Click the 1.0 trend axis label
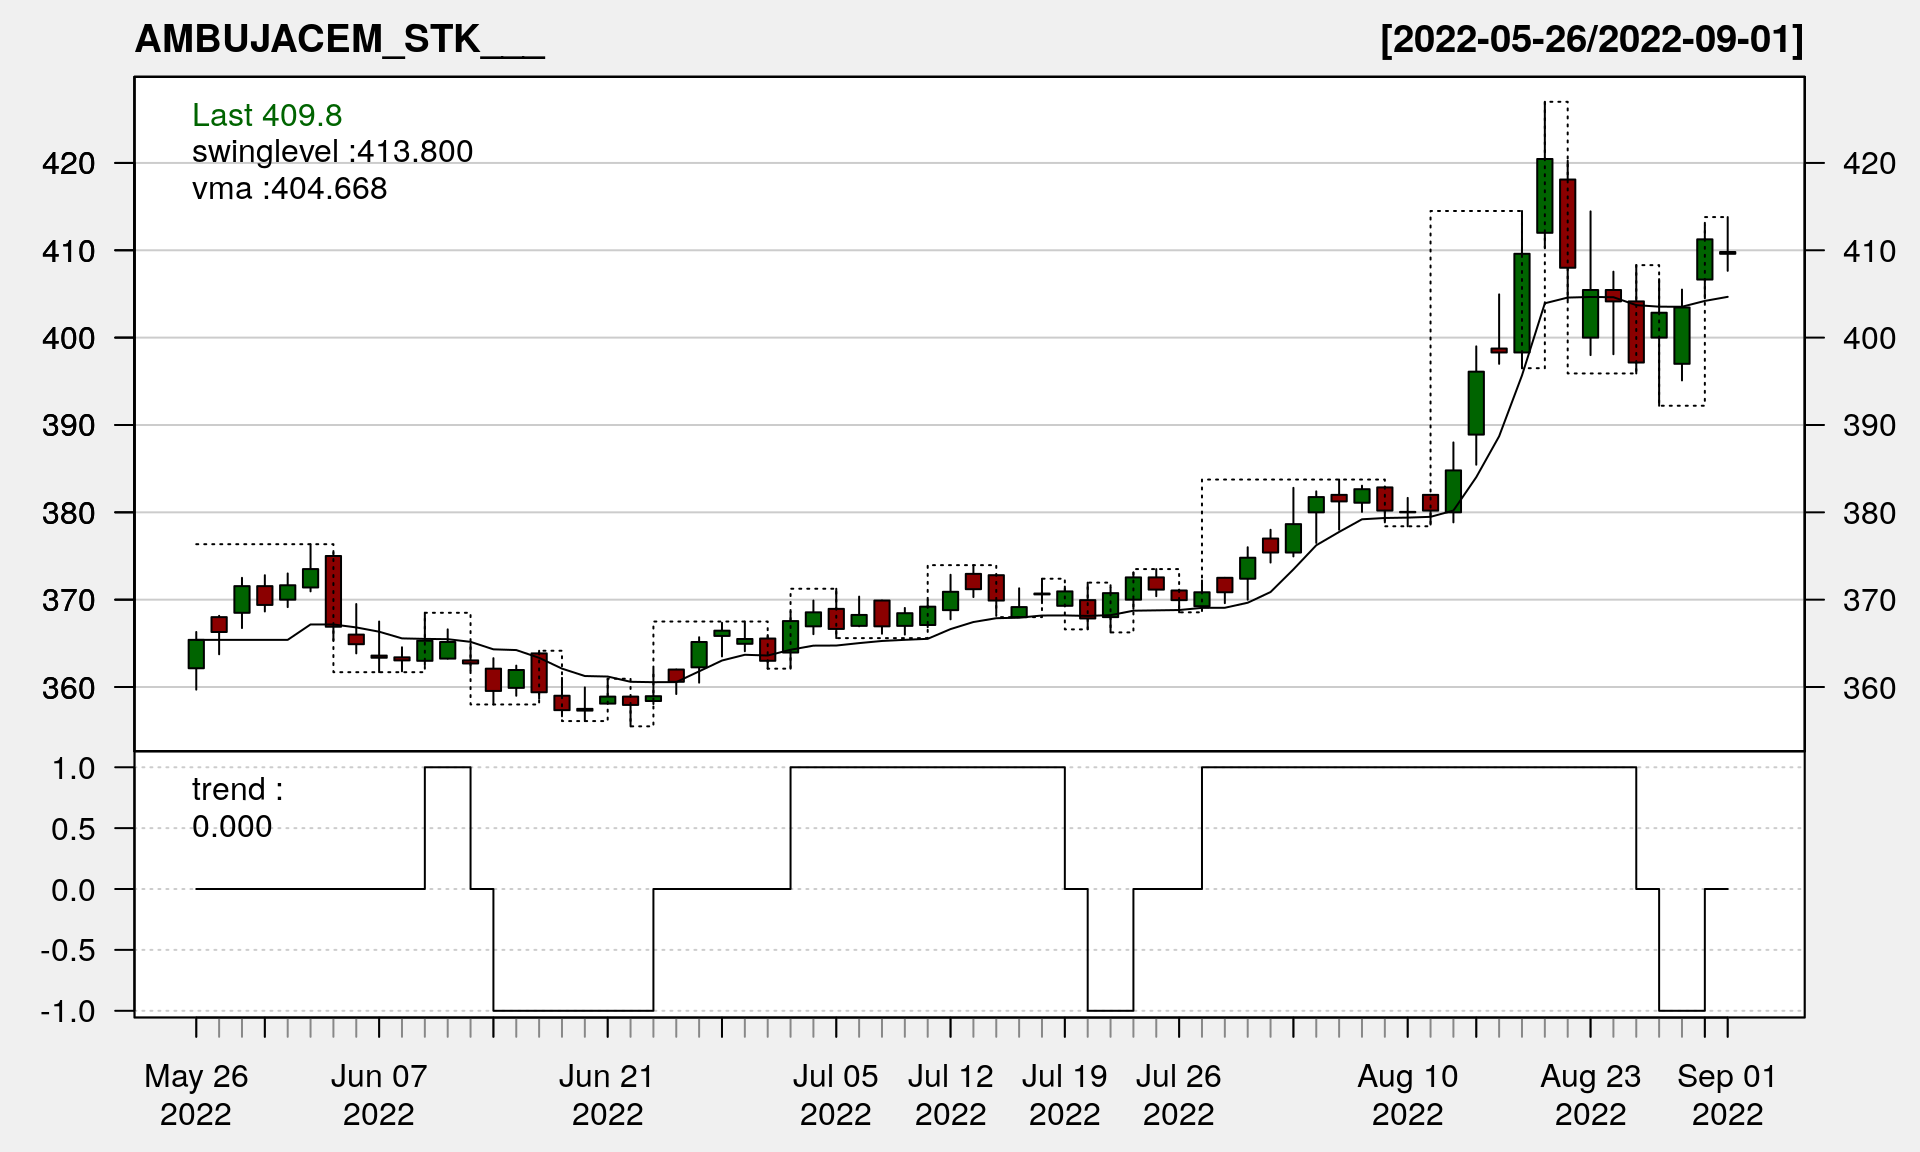The image size is (1920, 1152). point(74,768)
